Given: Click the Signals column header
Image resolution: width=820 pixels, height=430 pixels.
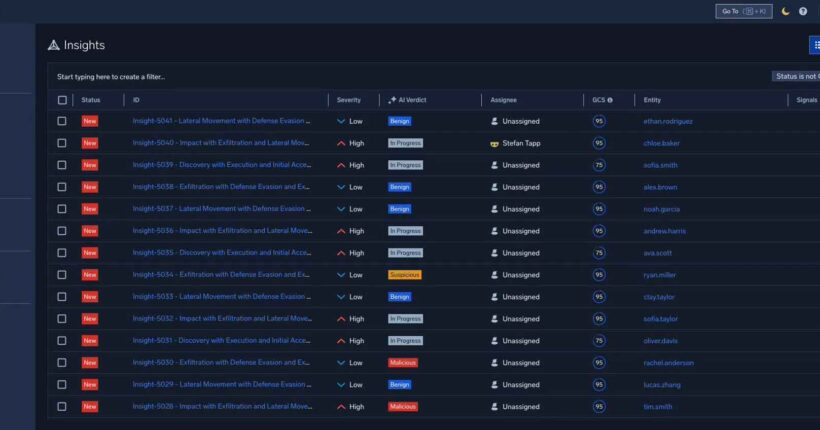Looking at the screenshot, I should 806,100.
